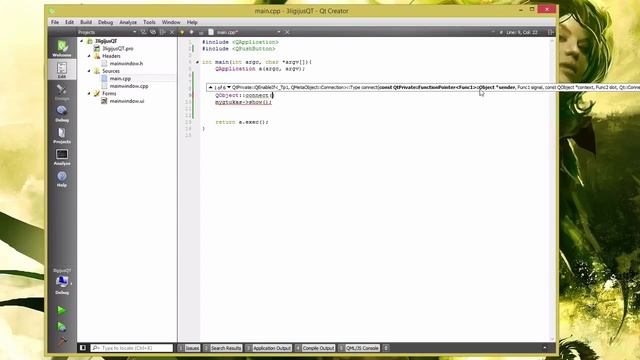Viewport: 640px width, 360px height.
Task: Start debugging with the play-bug button
Action: click(x=61, y=327)
